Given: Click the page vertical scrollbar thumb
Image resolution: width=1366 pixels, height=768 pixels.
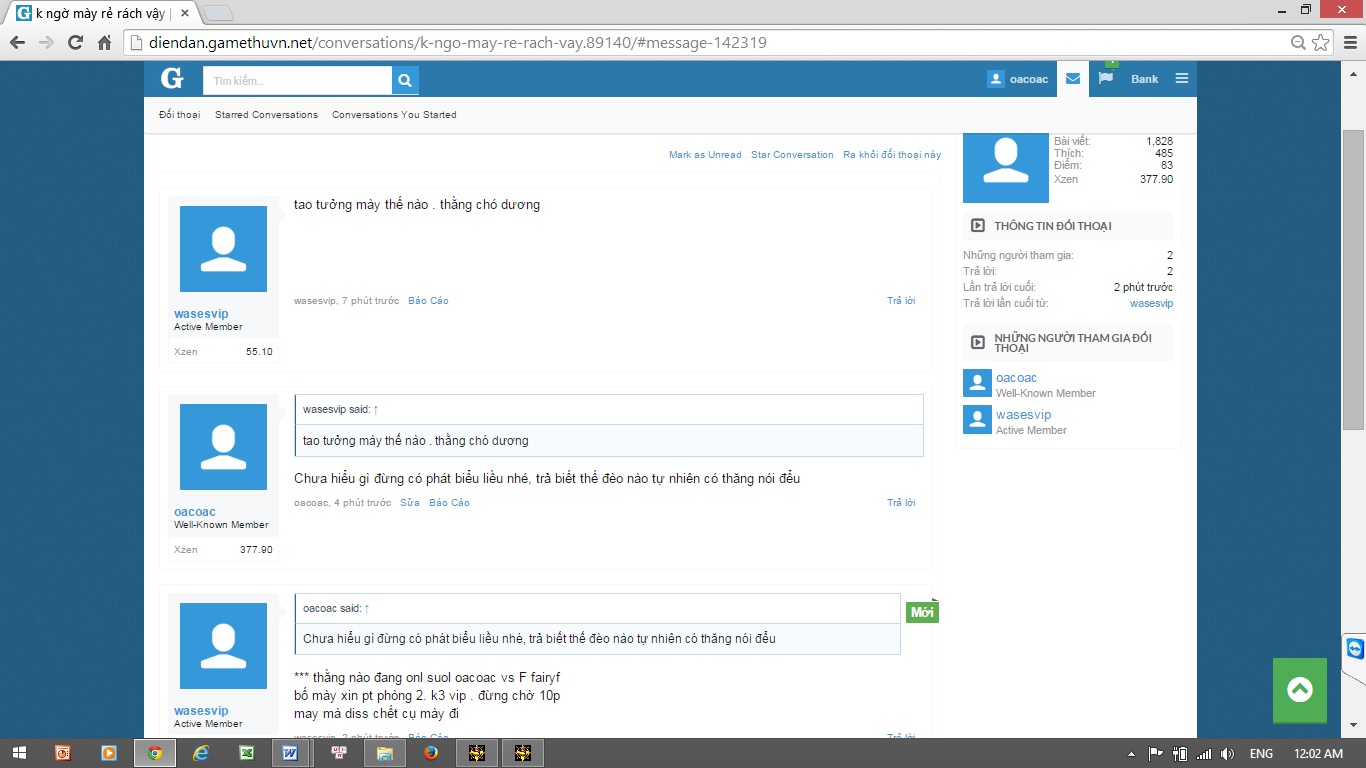Looking at the screenshot, I should pos(1352,280).
